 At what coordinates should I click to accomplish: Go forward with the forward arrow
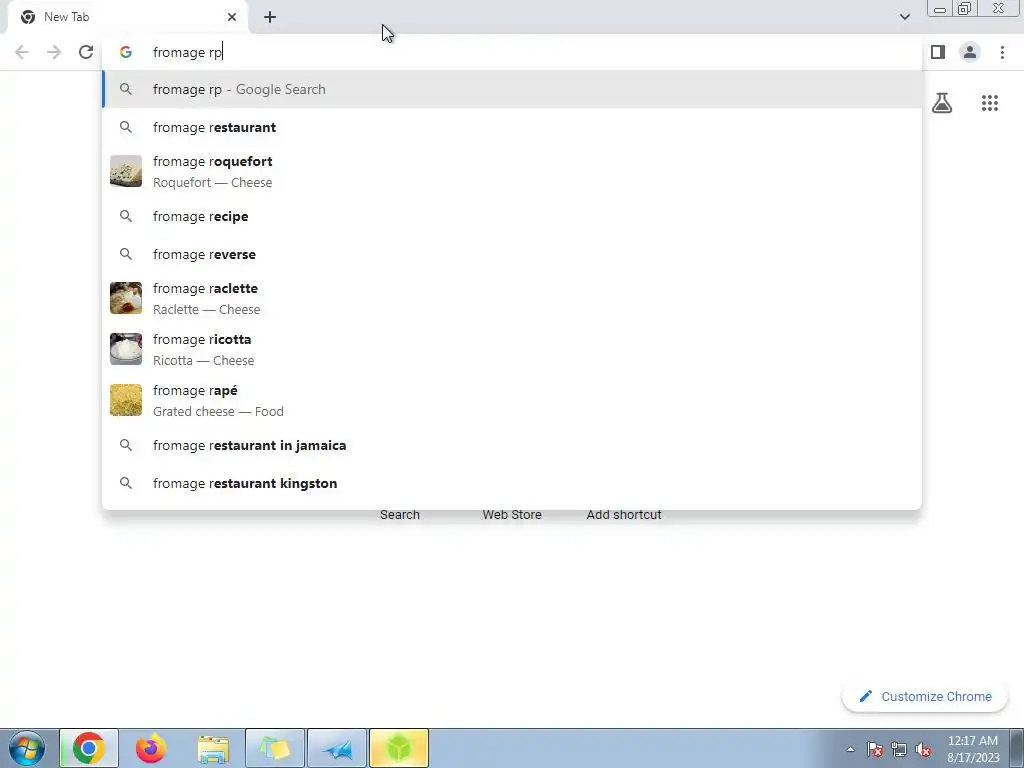click(54, 52)
